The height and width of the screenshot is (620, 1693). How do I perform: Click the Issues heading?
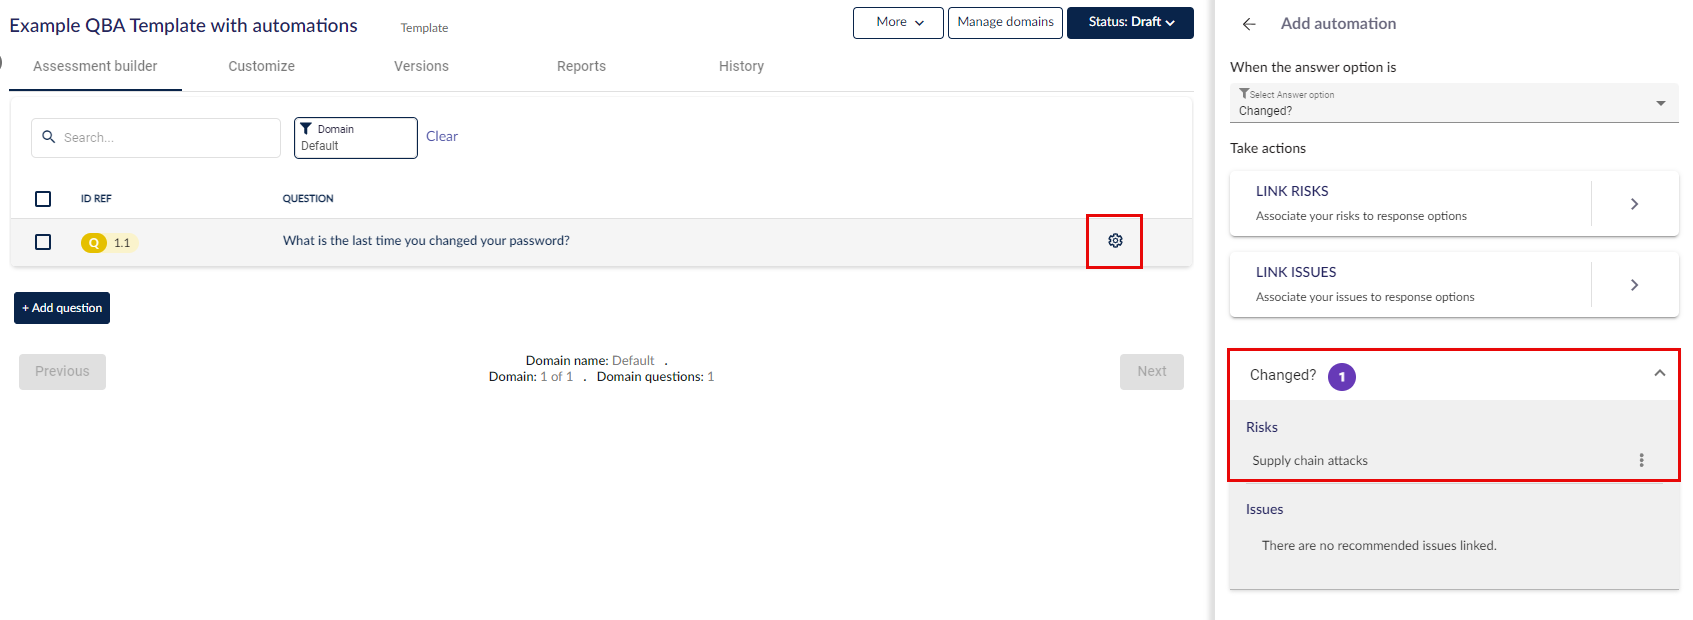(1264, 509)
